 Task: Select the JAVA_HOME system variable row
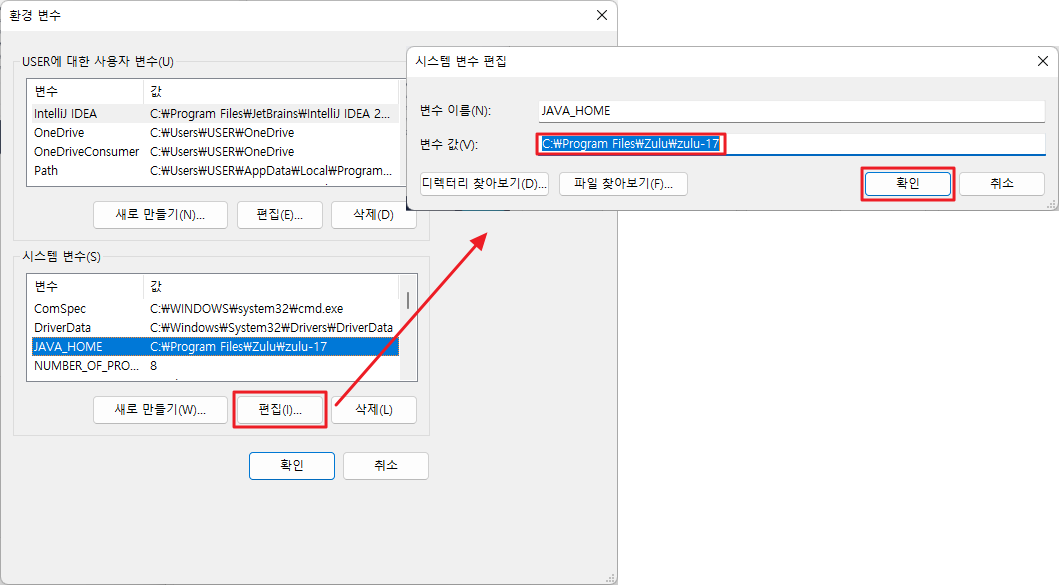[214, 347]
